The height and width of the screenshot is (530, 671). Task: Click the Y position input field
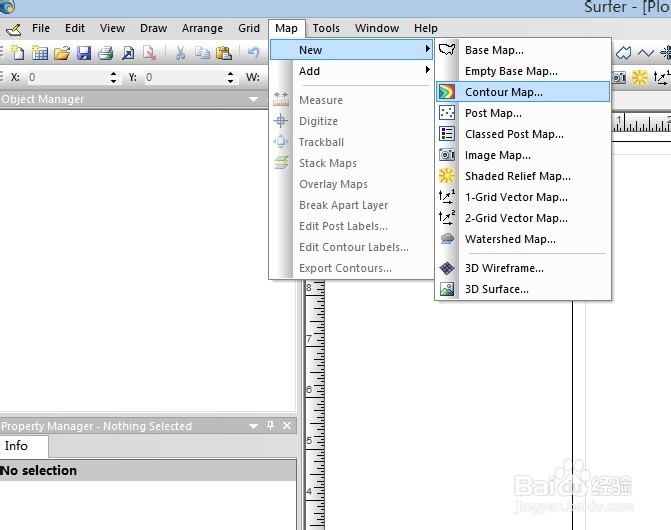185,77
